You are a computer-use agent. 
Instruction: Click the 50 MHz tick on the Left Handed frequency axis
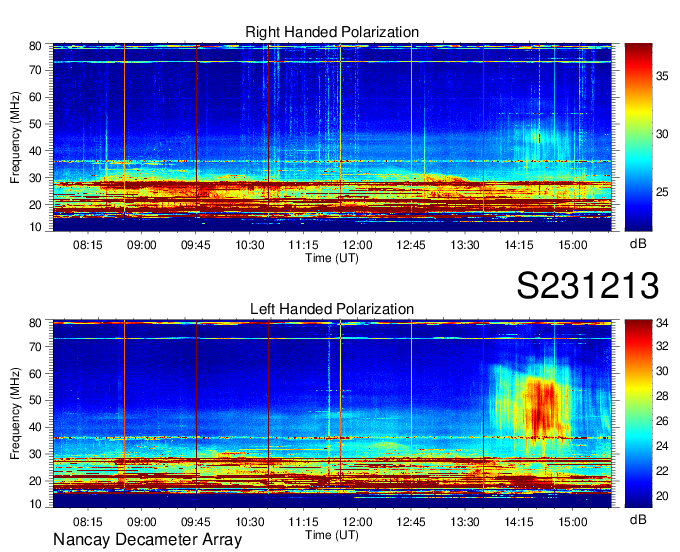click(35, 400)
